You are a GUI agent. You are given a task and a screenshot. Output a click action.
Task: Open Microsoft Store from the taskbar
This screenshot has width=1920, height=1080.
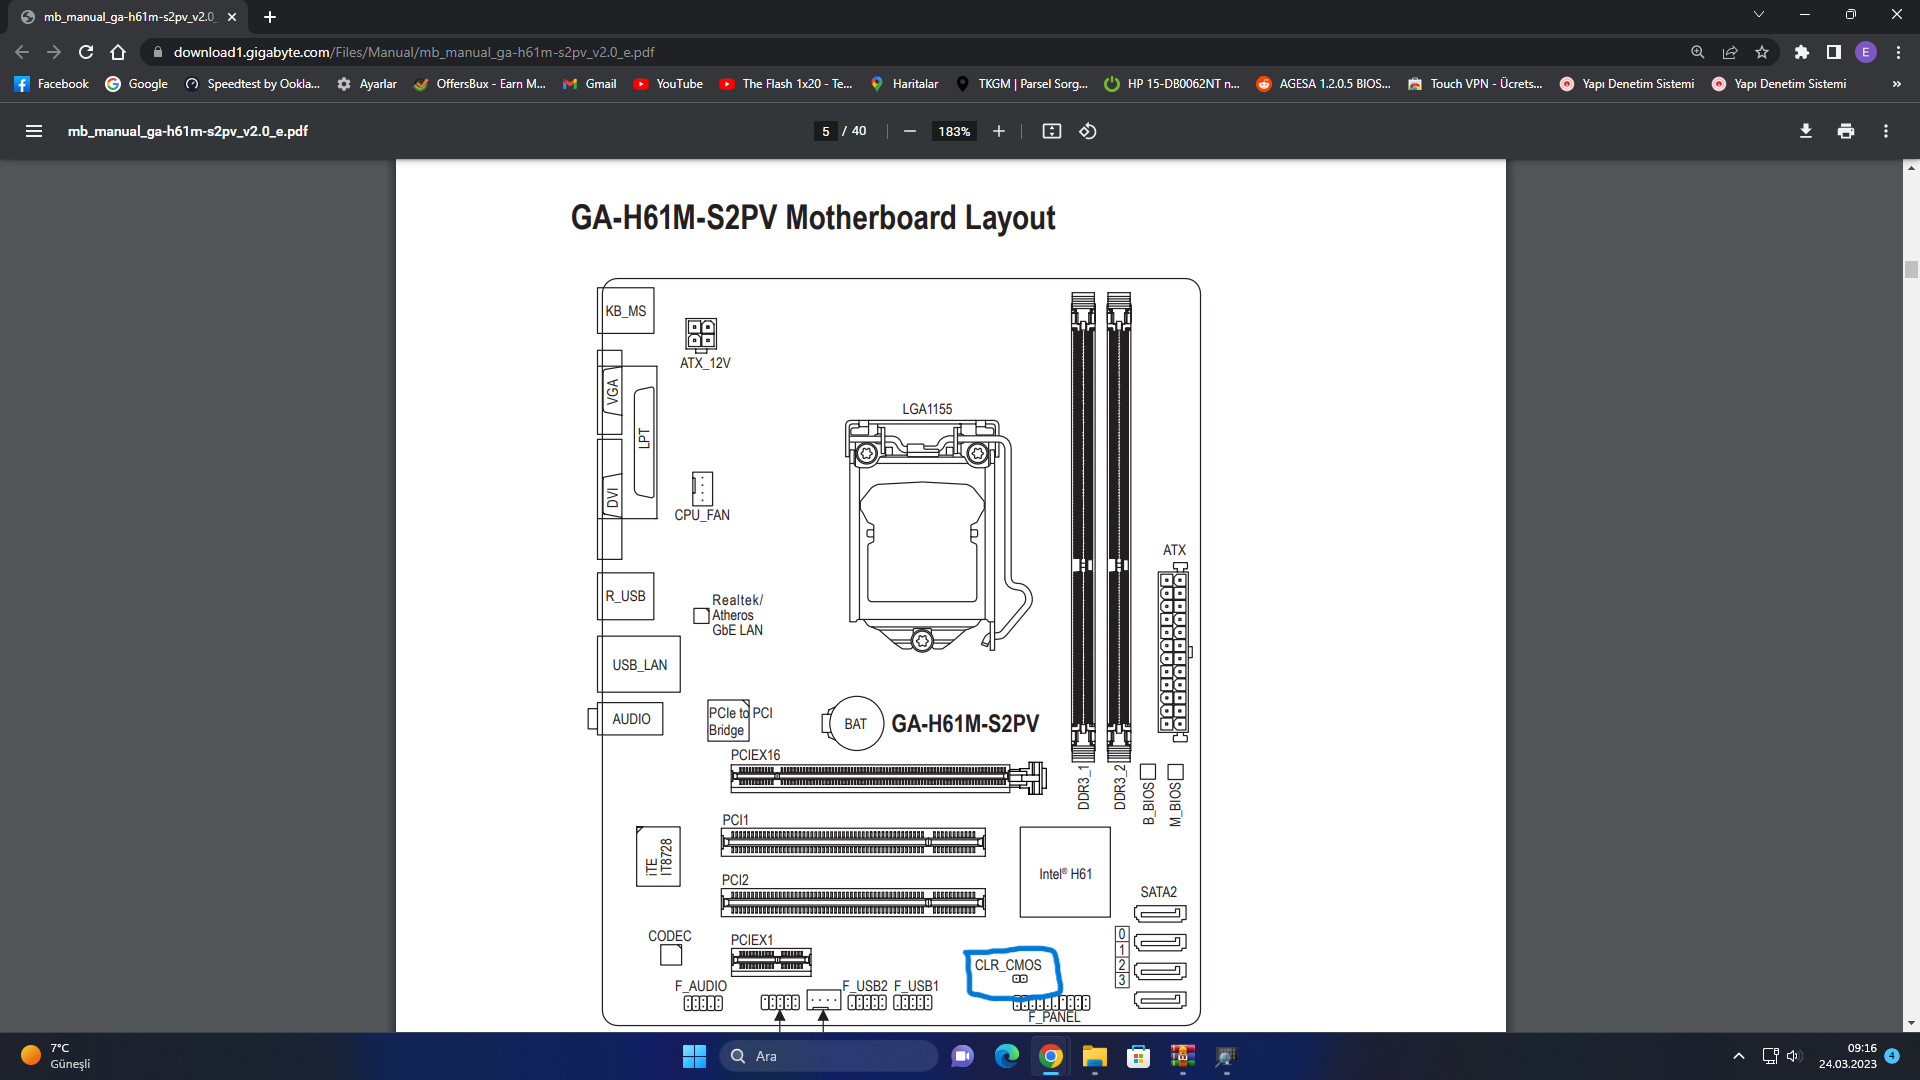1138,1056
